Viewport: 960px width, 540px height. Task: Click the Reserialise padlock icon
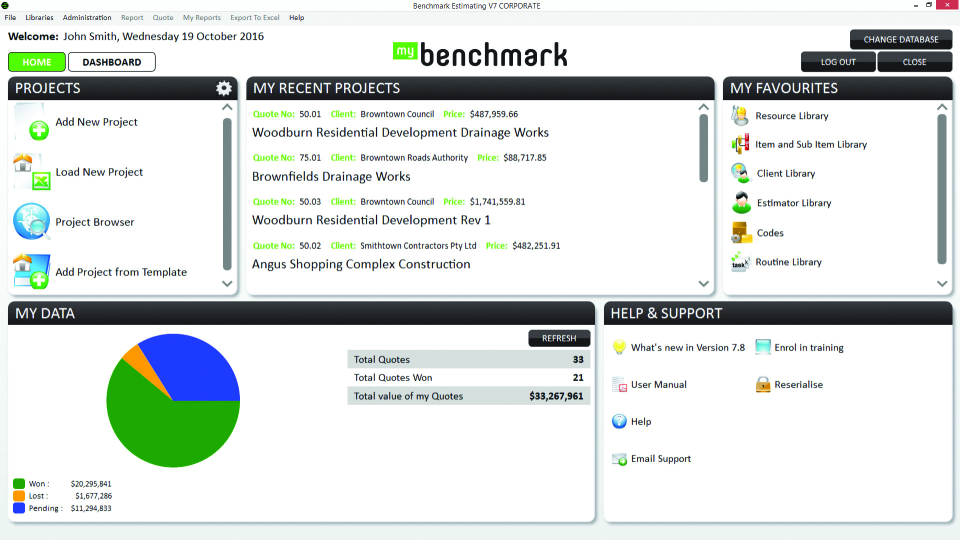click(x=763, y=384)
